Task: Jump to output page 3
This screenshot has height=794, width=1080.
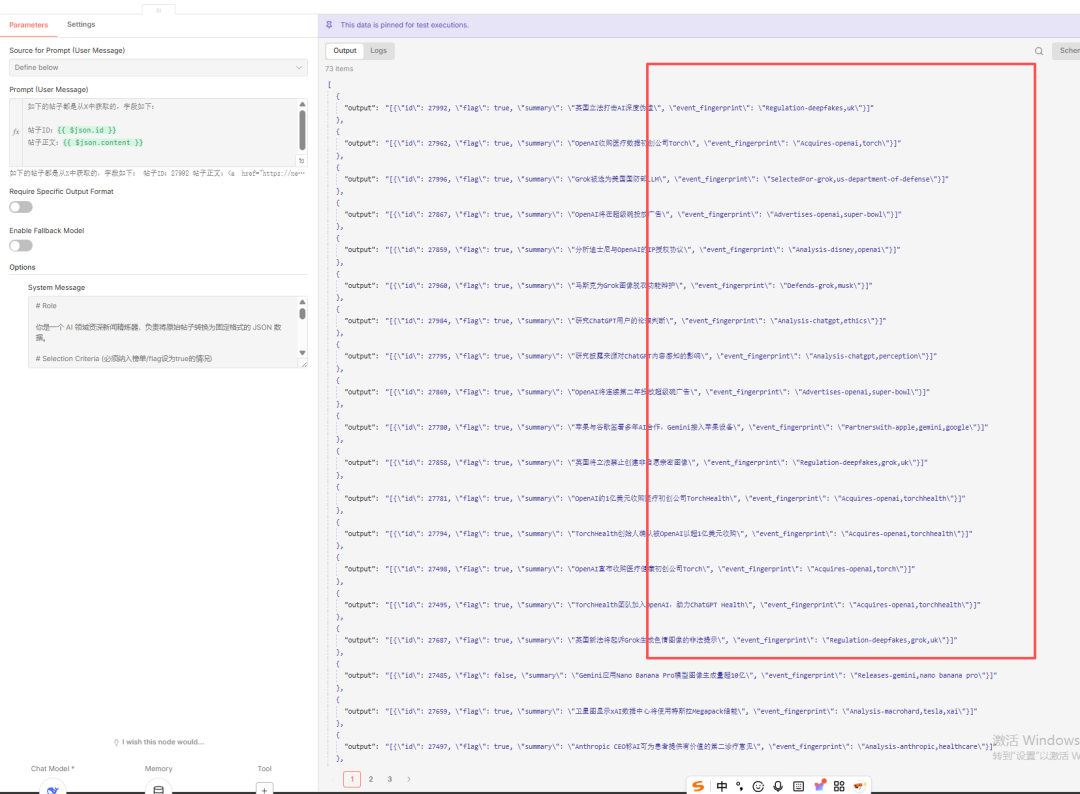Action: point(389,778)
